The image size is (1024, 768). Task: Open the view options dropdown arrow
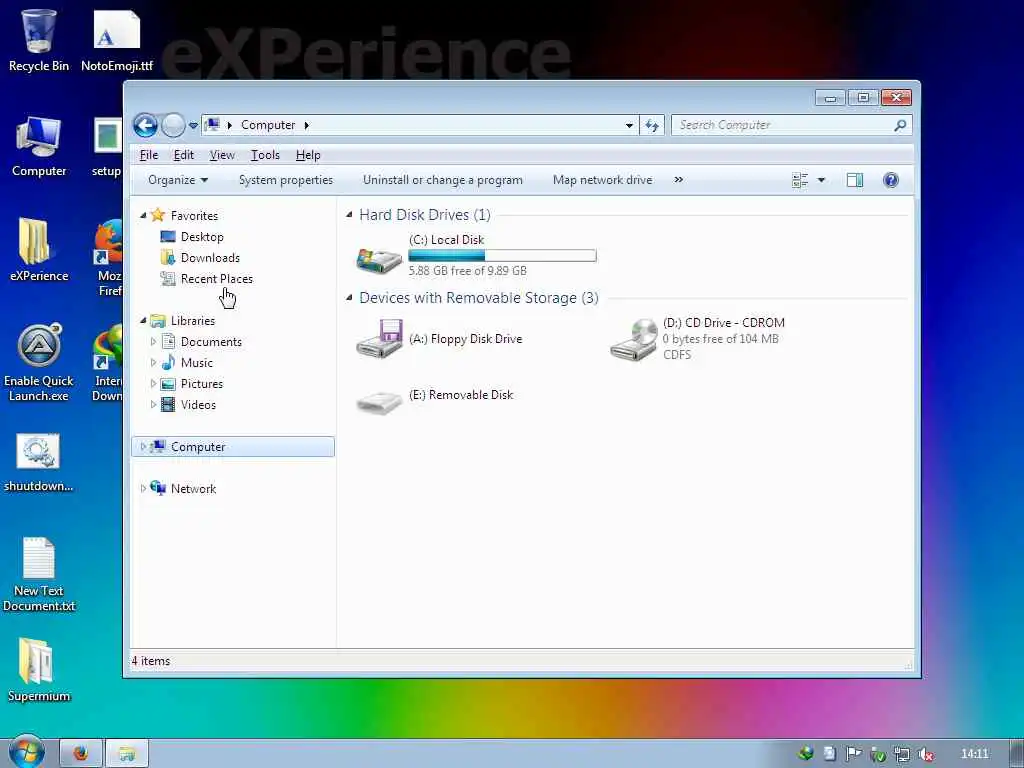pos(822,180)
